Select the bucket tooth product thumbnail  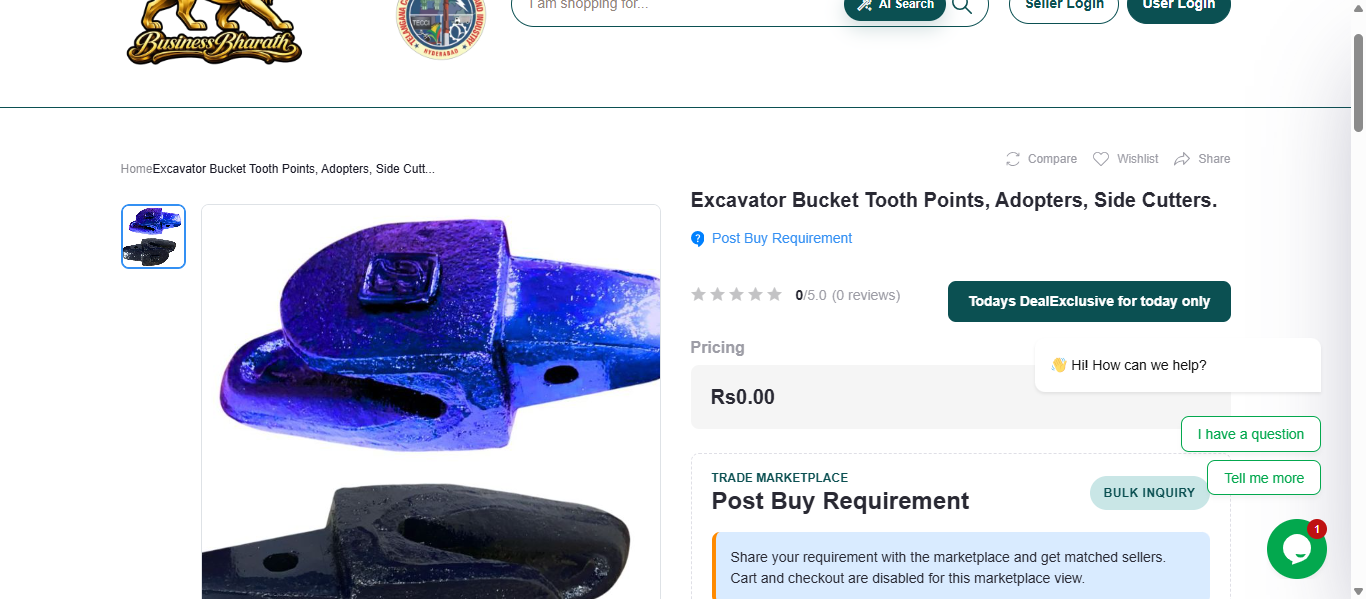tap(153, 236)
